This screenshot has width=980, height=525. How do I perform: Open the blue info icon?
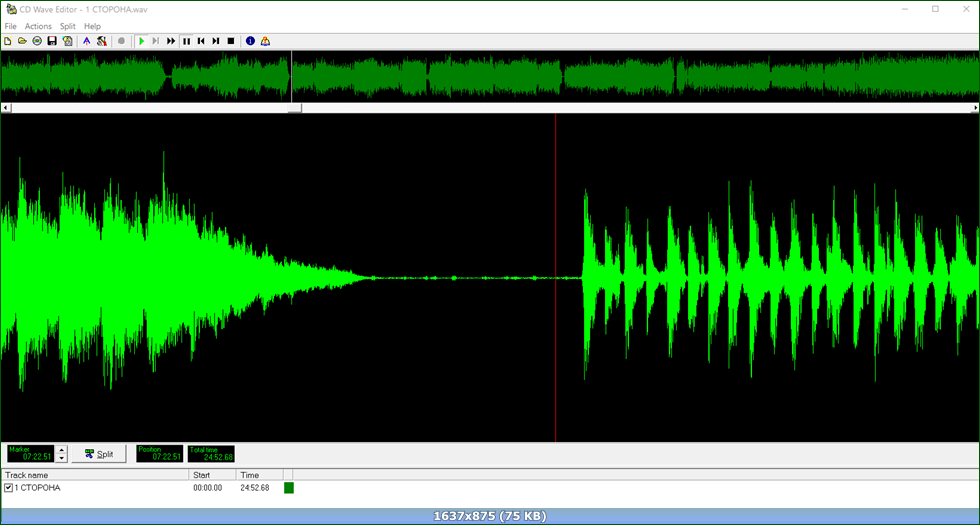pos(251,41)
